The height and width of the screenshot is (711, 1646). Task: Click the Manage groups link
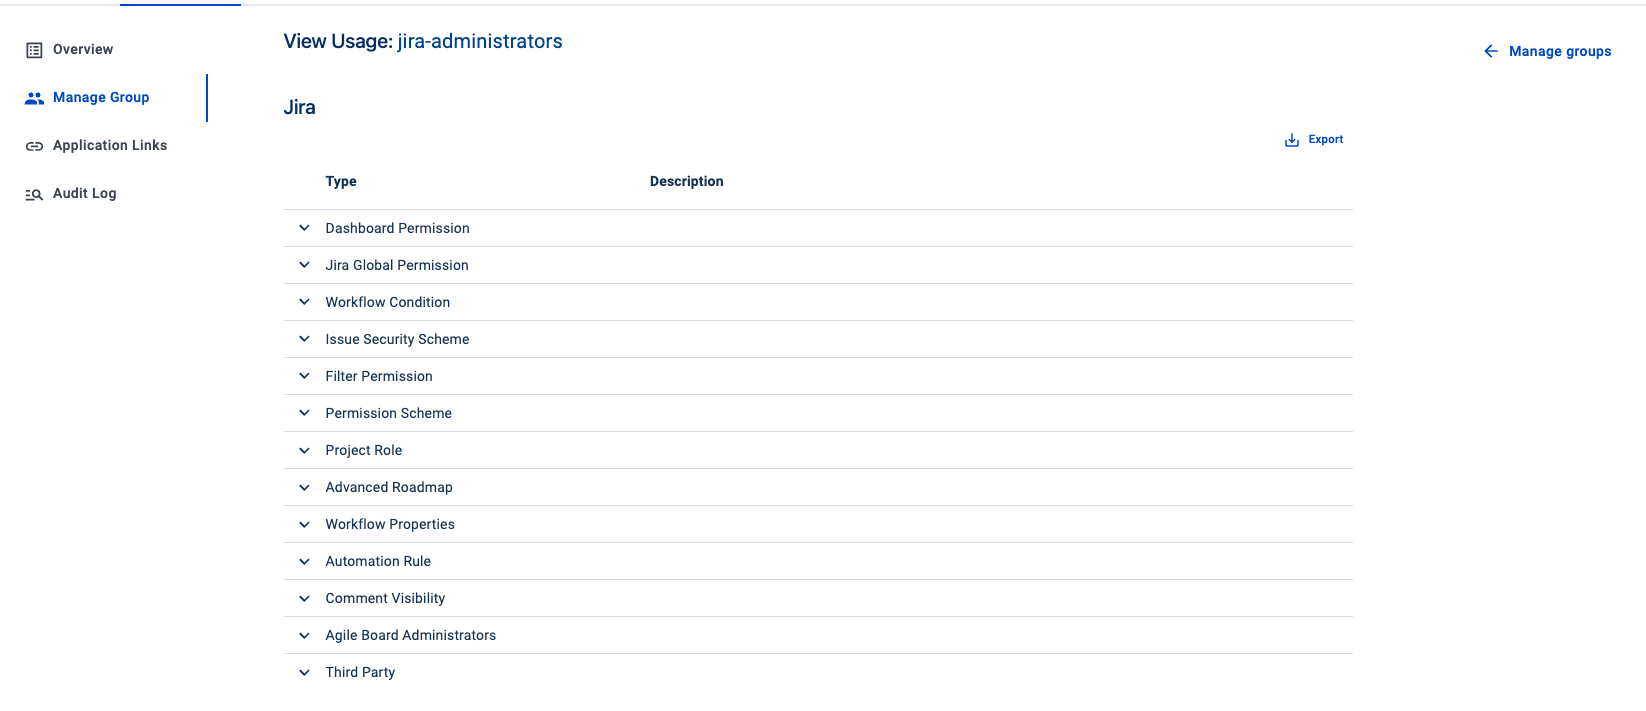click(x=1560, y=51)
